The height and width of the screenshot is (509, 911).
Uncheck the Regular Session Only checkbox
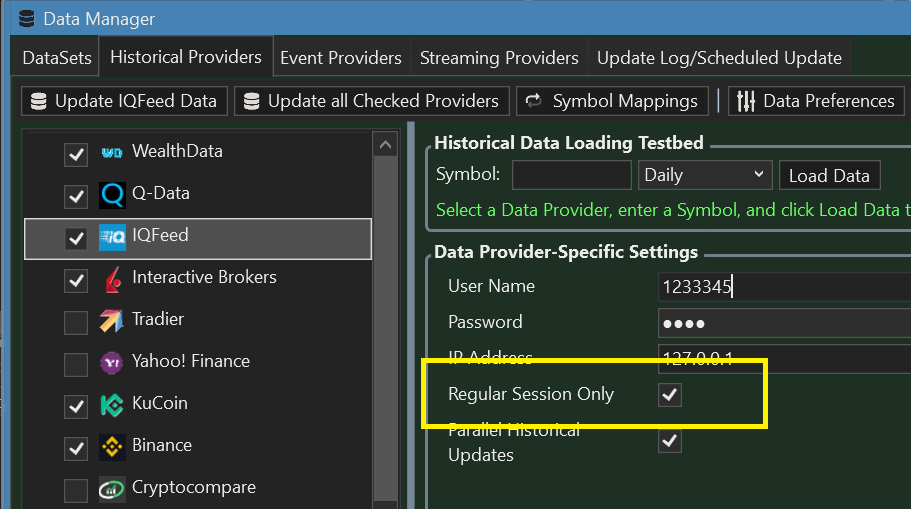point(670,395)
